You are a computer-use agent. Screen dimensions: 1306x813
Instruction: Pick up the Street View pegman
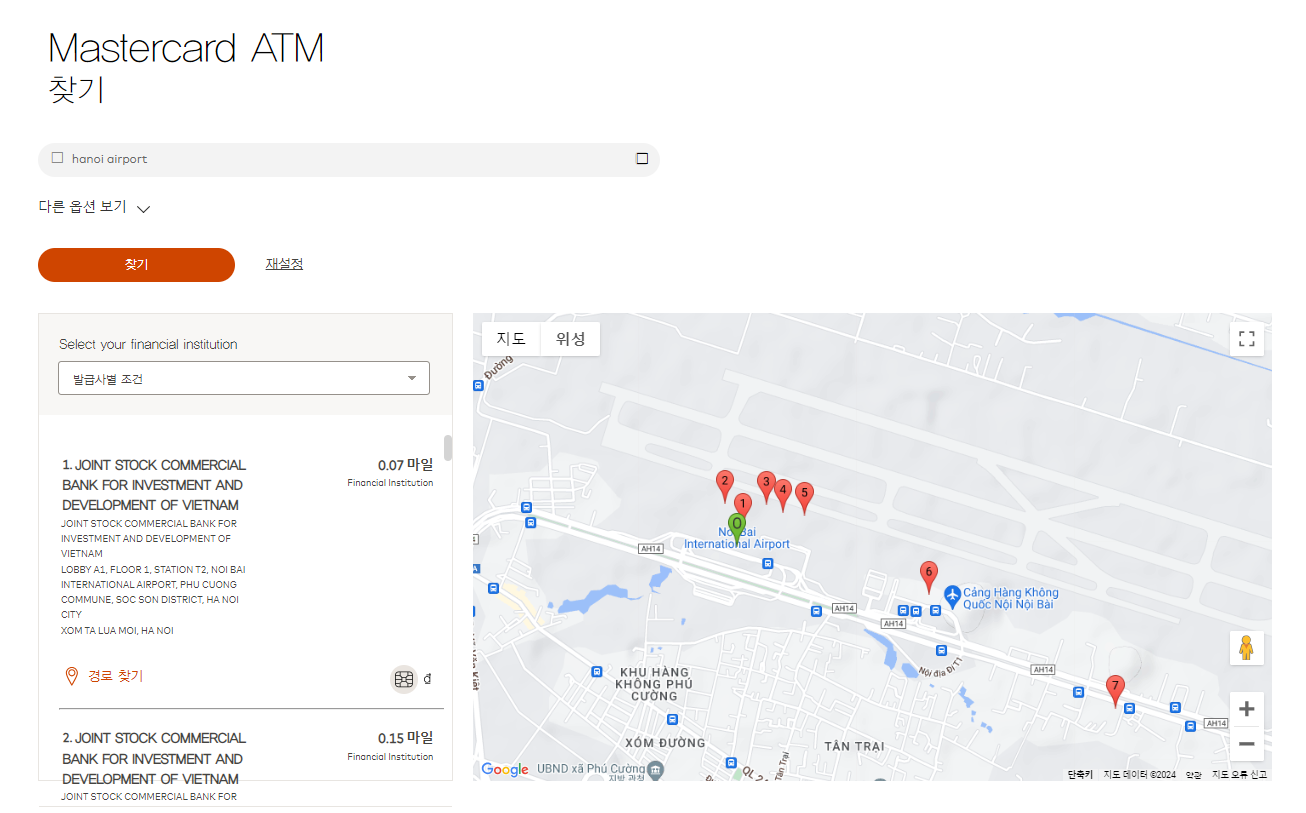pos(1246,648)
